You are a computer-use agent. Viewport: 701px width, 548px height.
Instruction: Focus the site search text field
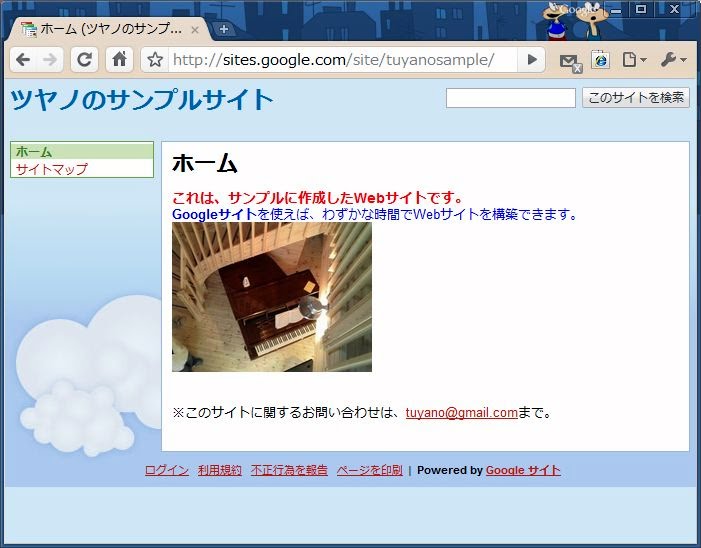pyautogui.click(x=510, y=98)
